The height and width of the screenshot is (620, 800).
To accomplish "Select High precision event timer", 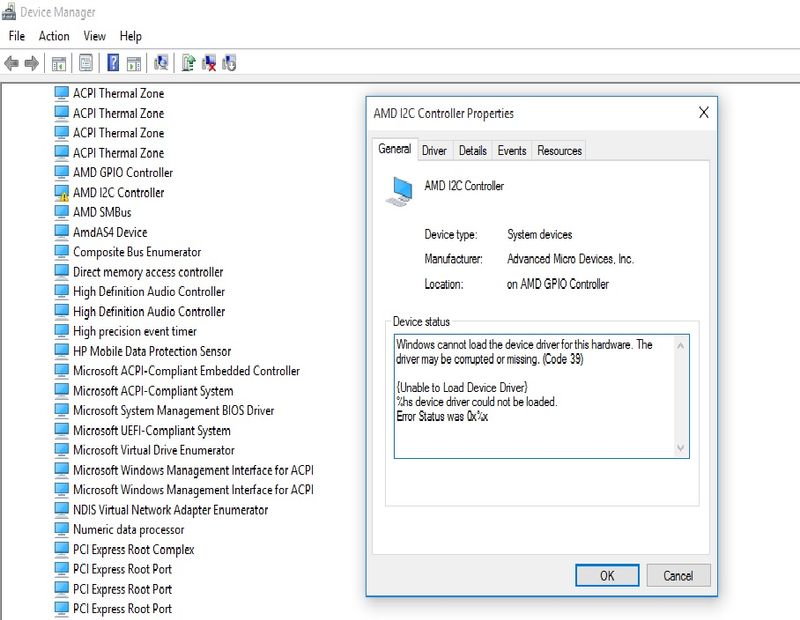I will [x=135, y=331].
